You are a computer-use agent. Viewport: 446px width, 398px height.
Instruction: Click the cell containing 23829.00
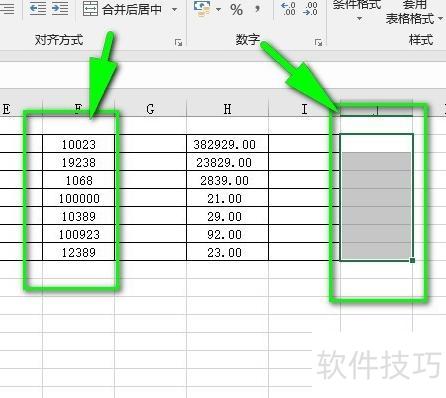[x=227, y=162]
